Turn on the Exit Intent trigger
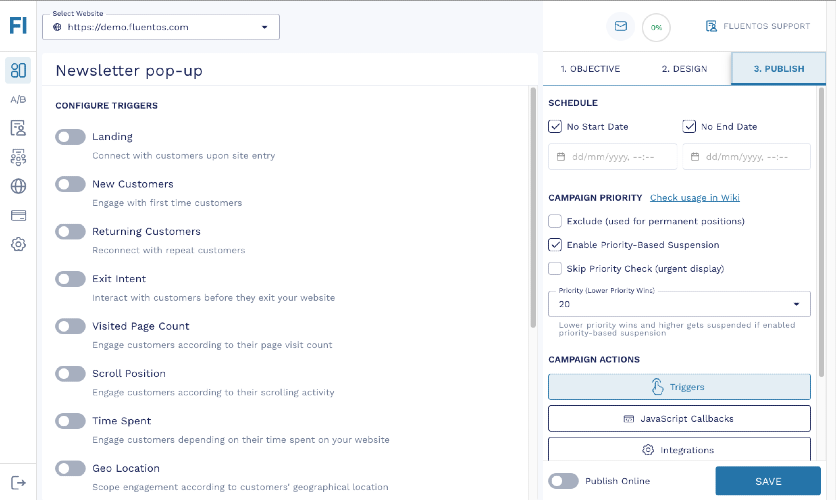836x500 pixels. pyautogui.click(x=70, y=279)
